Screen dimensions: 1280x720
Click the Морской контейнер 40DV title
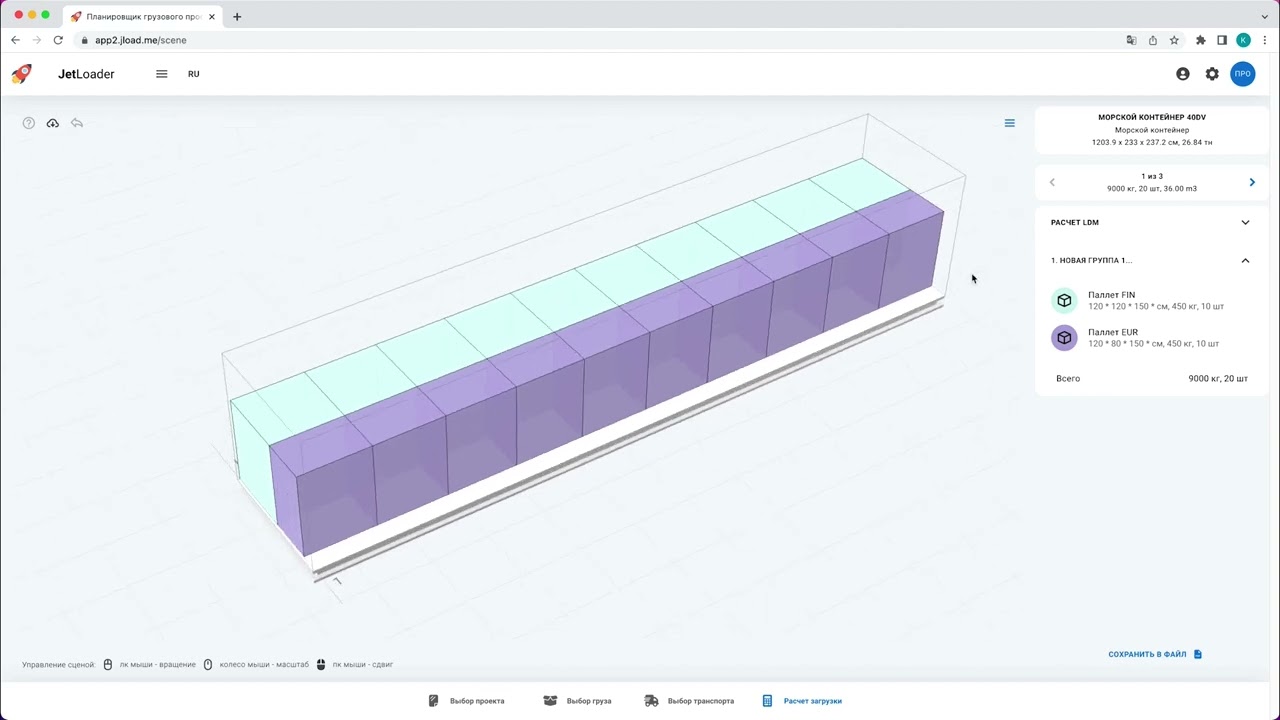point(1152,117)
